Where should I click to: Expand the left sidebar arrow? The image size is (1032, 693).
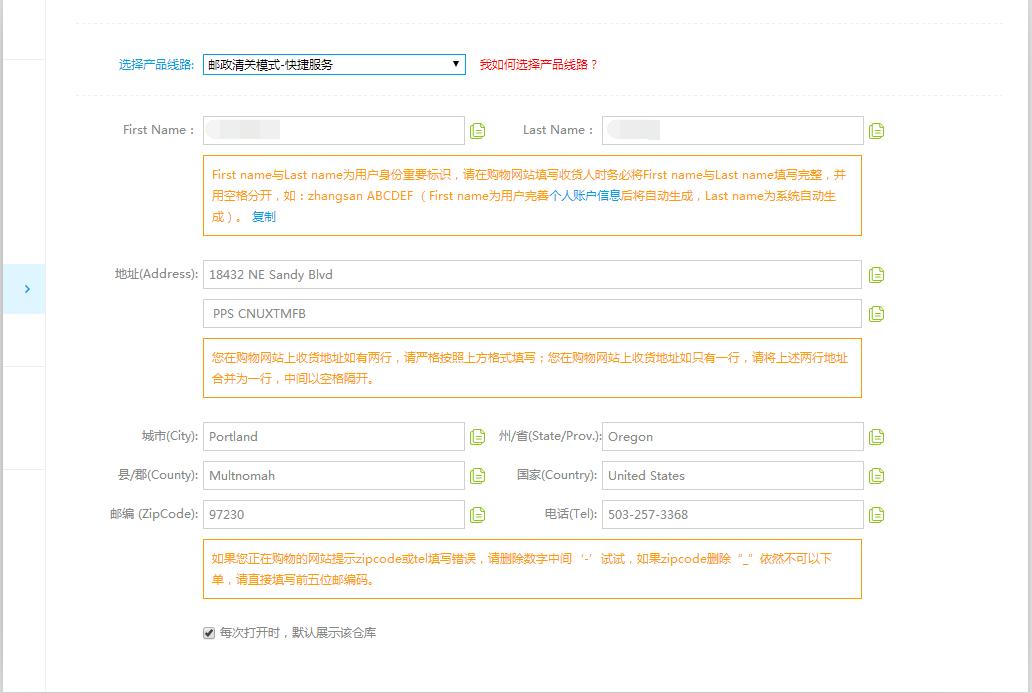point(27,289)
